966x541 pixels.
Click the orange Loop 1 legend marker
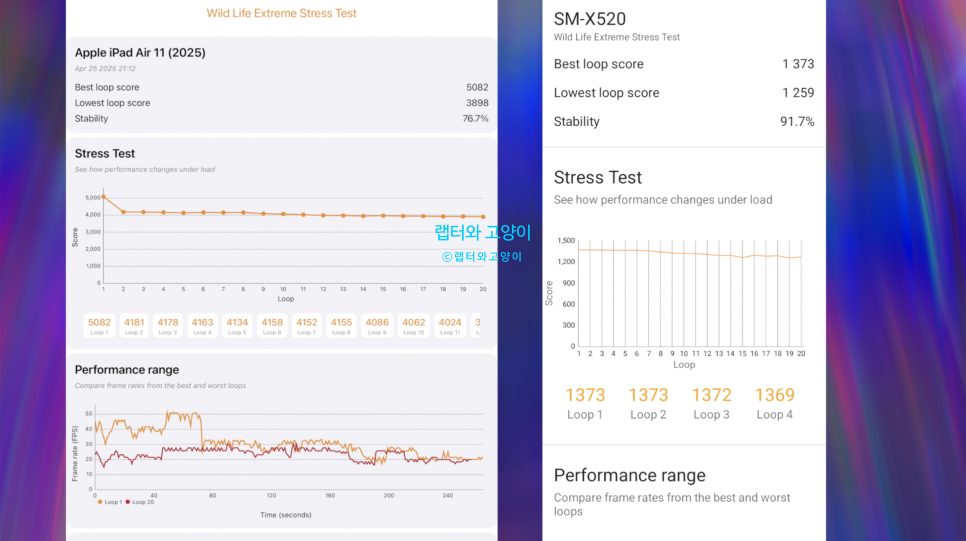[100, 502]
